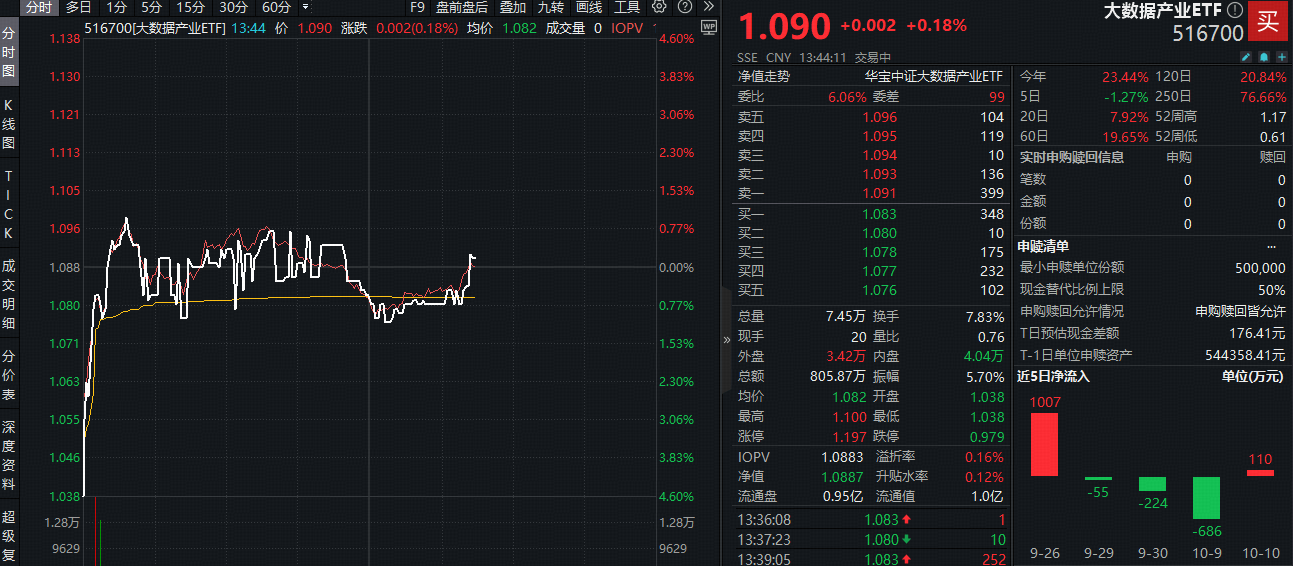1293x566 pixels.
Task: Toggle 盘前盘后 pre/post-market display
Action: pos(461,7)
